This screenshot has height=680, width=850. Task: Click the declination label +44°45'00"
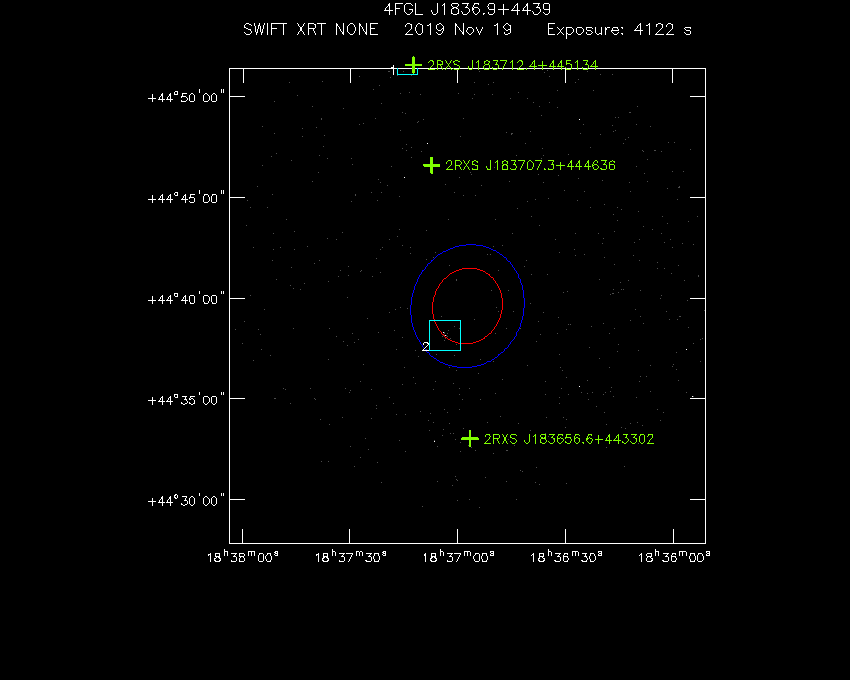186,198
